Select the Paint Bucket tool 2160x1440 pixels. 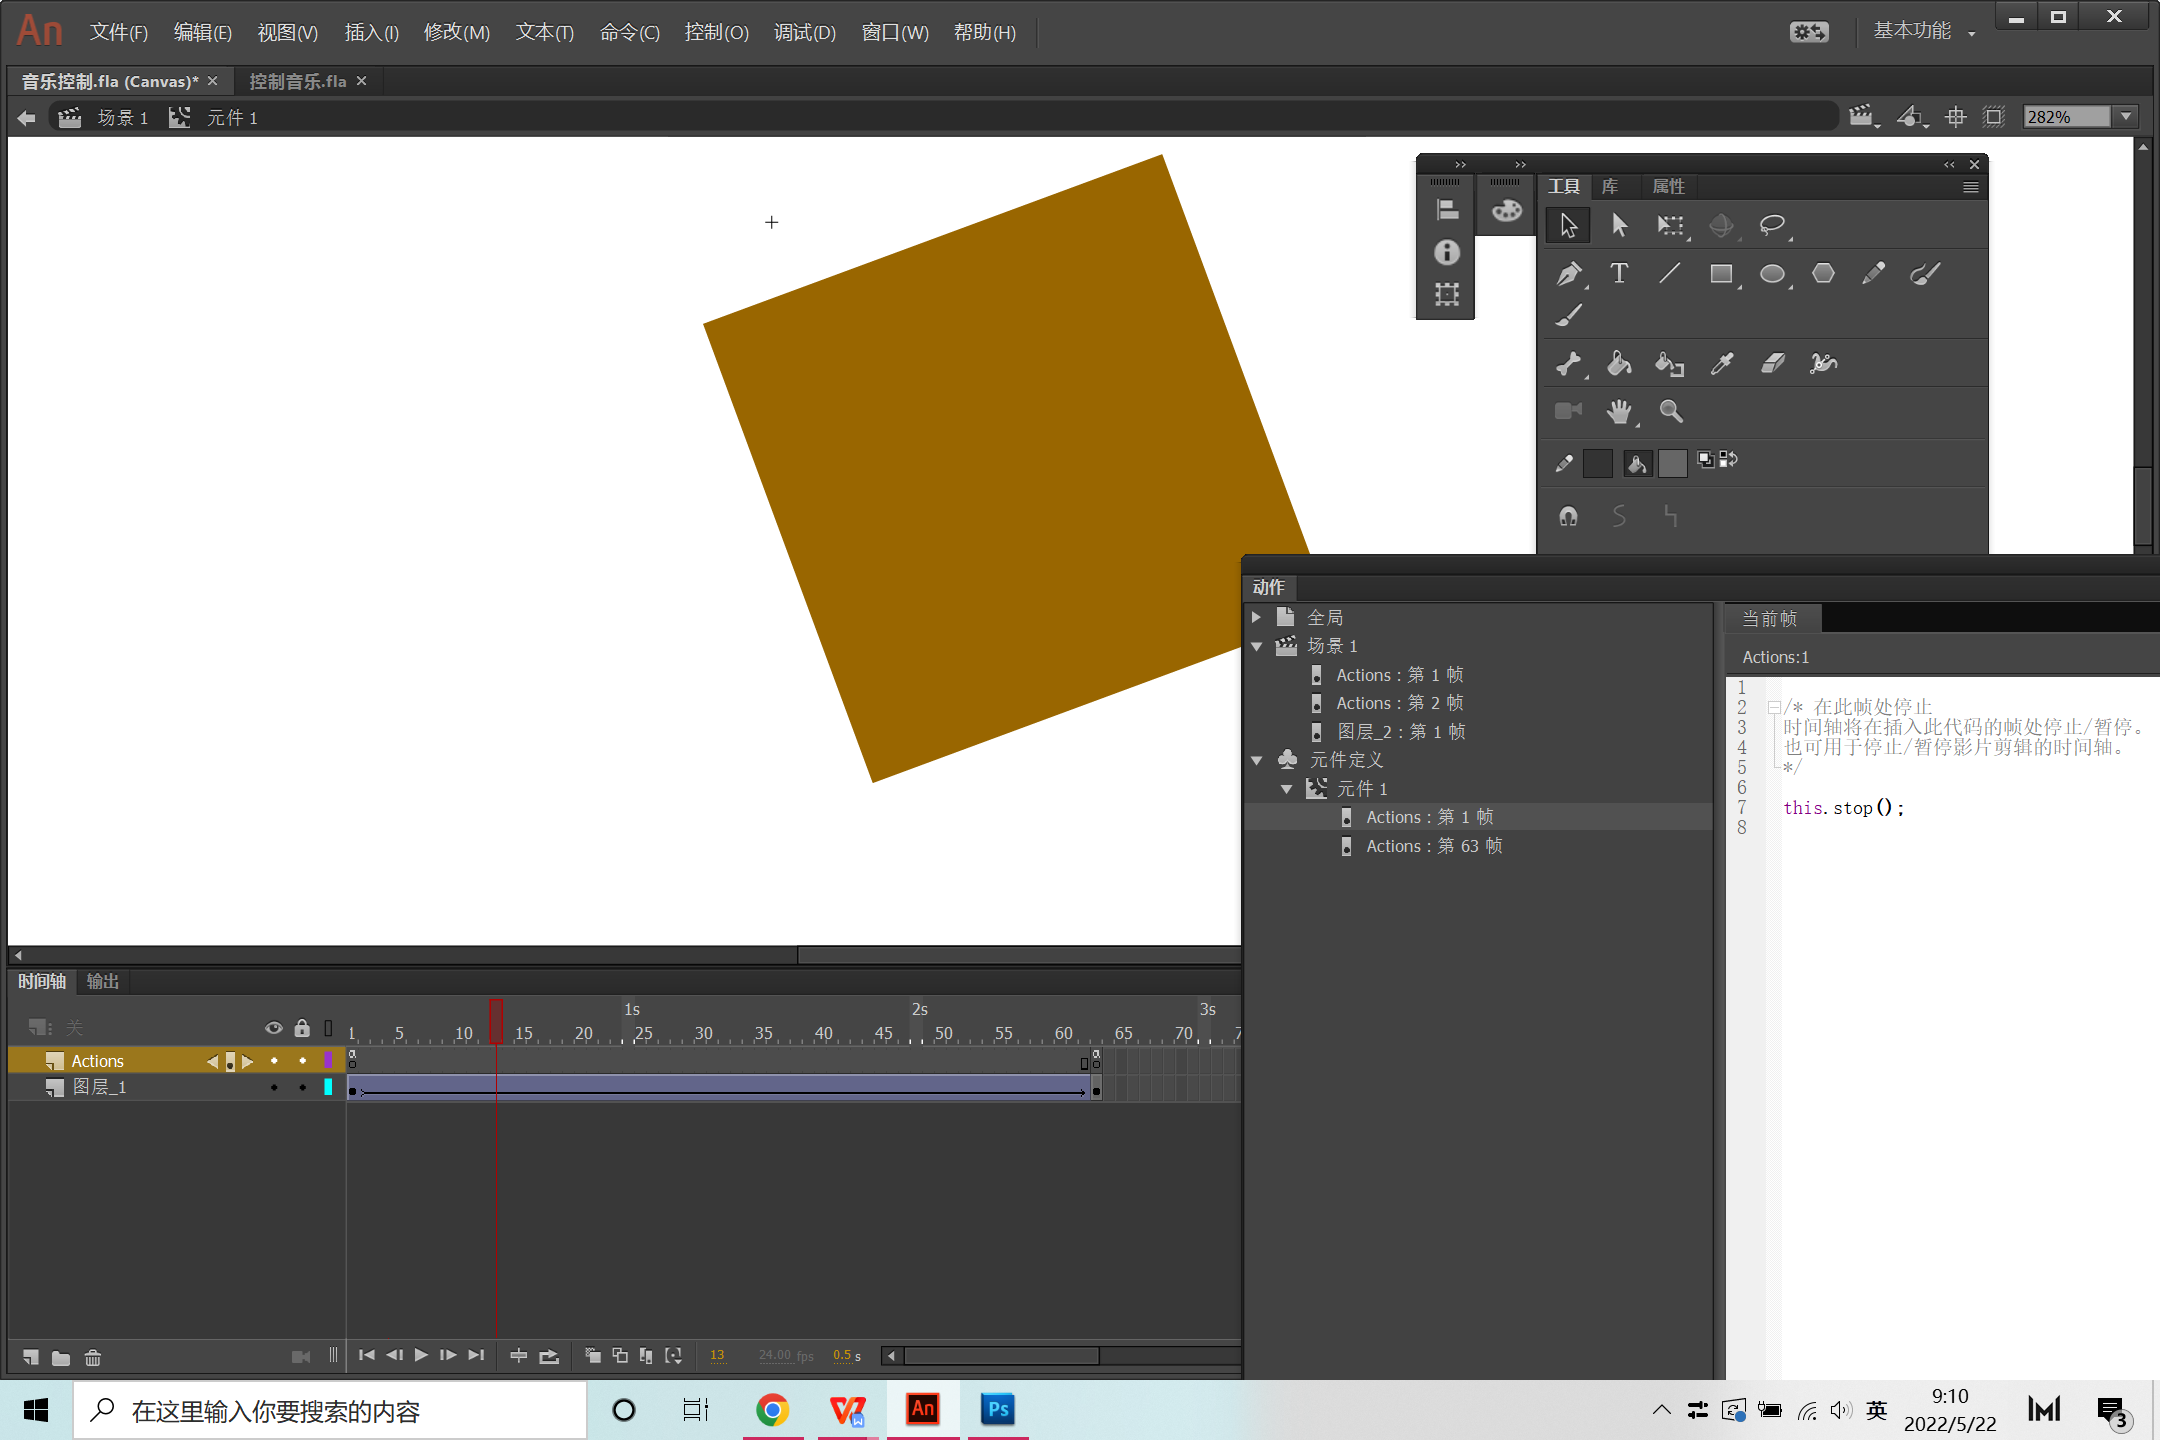(1619, 364)
